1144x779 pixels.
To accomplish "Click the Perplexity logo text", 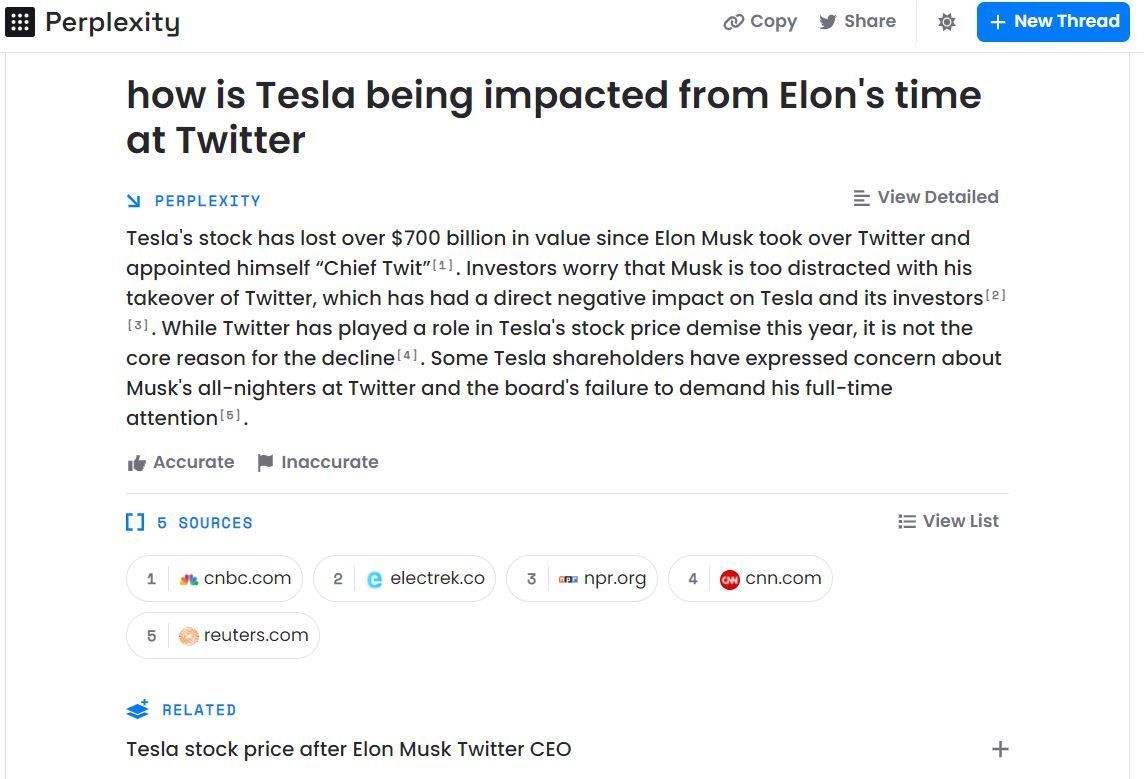I will pos(112,23).
